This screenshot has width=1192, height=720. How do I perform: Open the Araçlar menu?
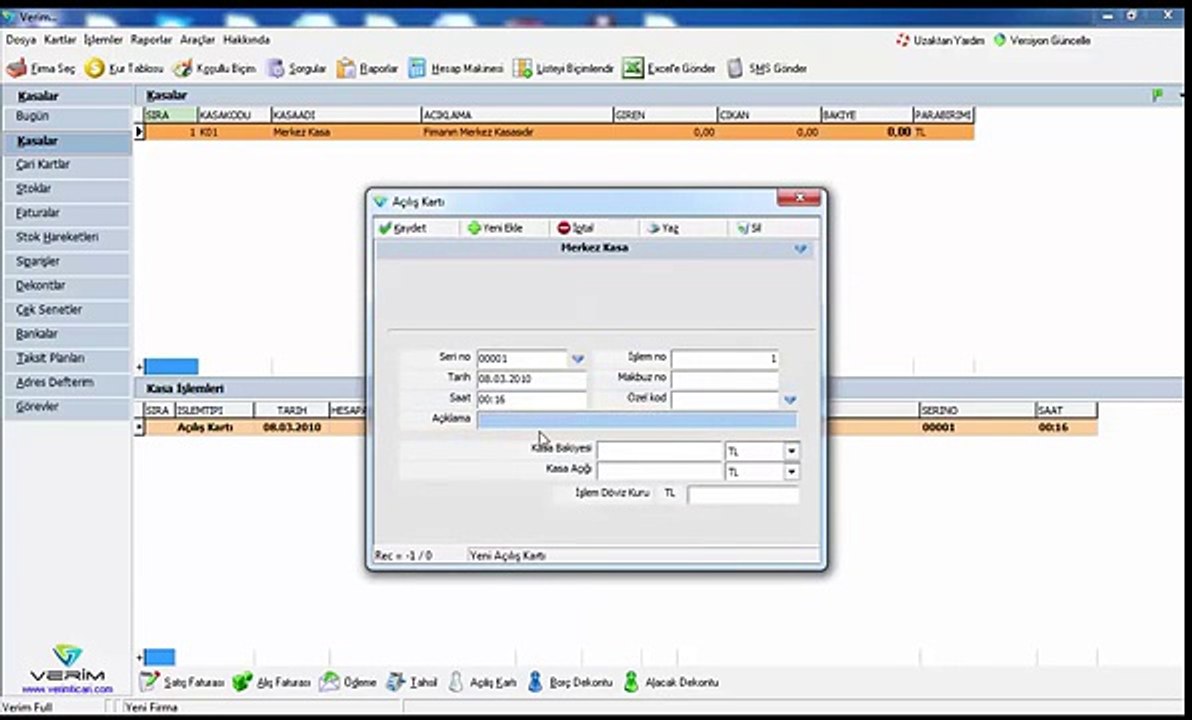point(198,40)
